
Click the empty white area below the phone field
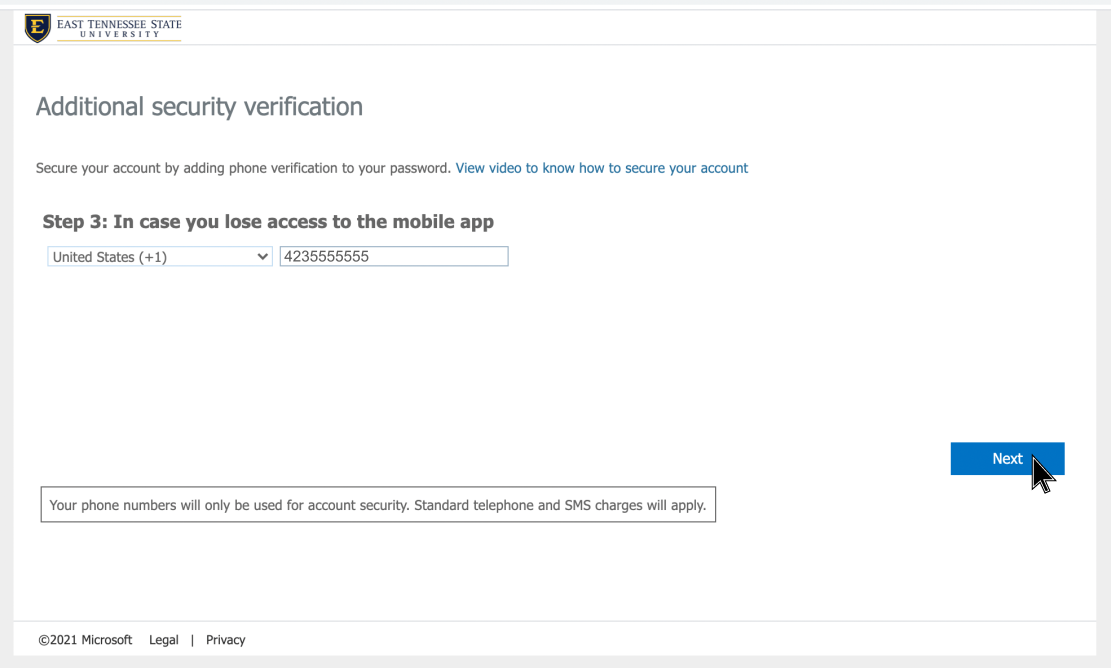coord(400,360)
